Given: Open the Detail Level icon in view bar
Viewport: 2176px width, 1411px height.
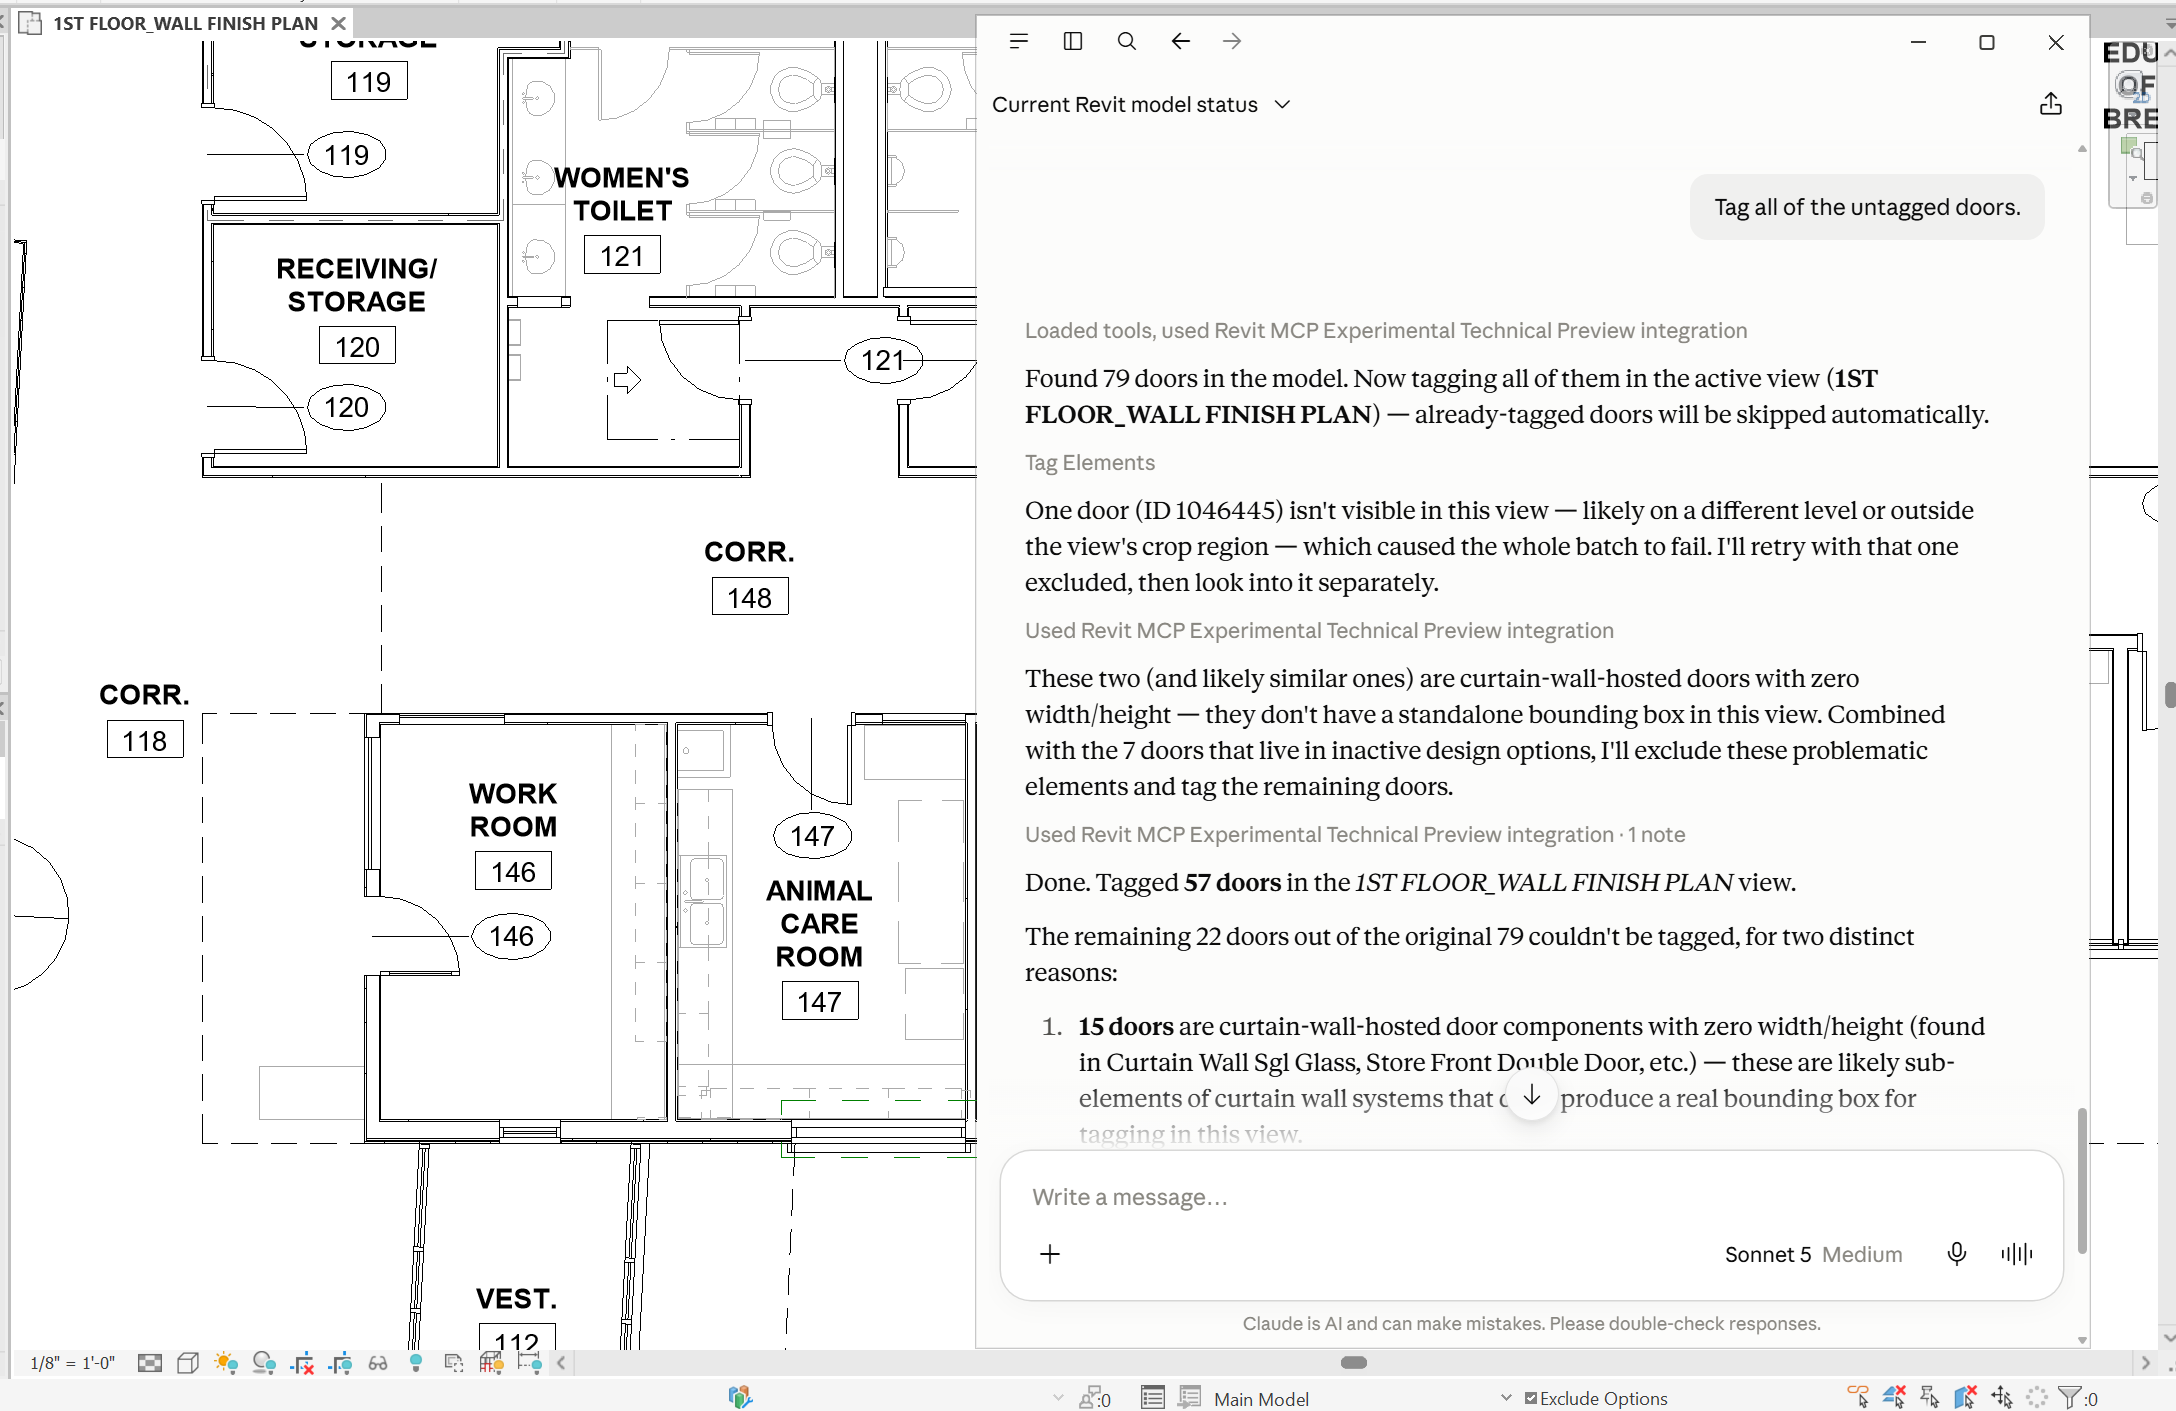Looking at the screenshot, I should 150,1363.
